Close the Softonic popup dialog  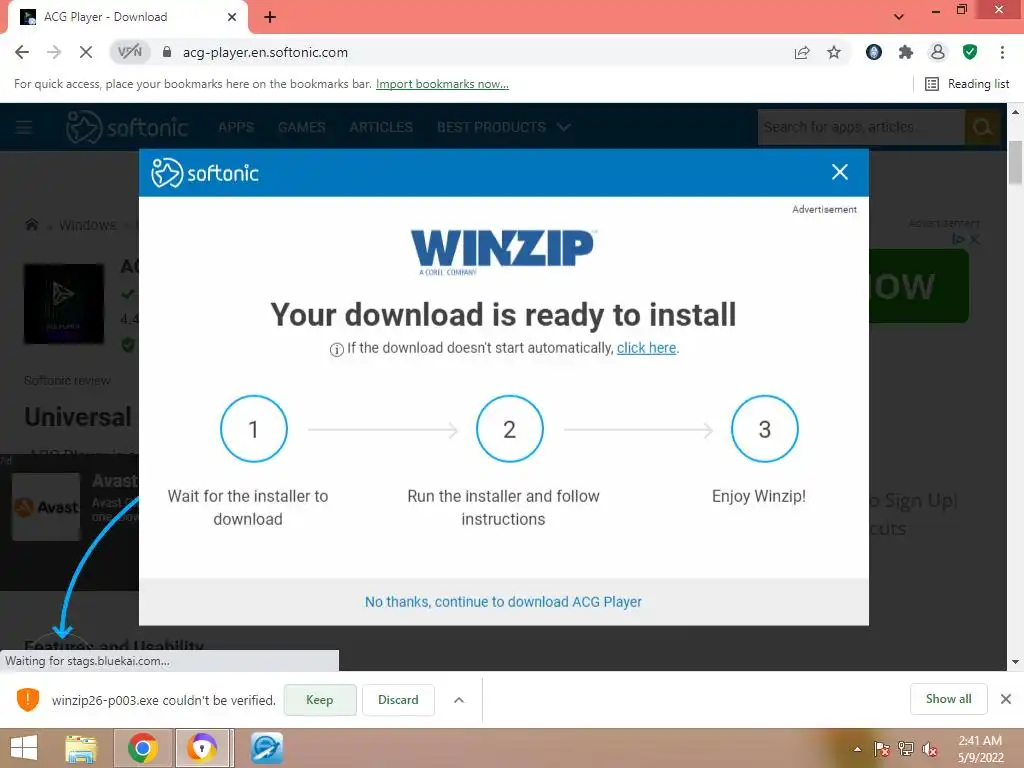(840, 172)
